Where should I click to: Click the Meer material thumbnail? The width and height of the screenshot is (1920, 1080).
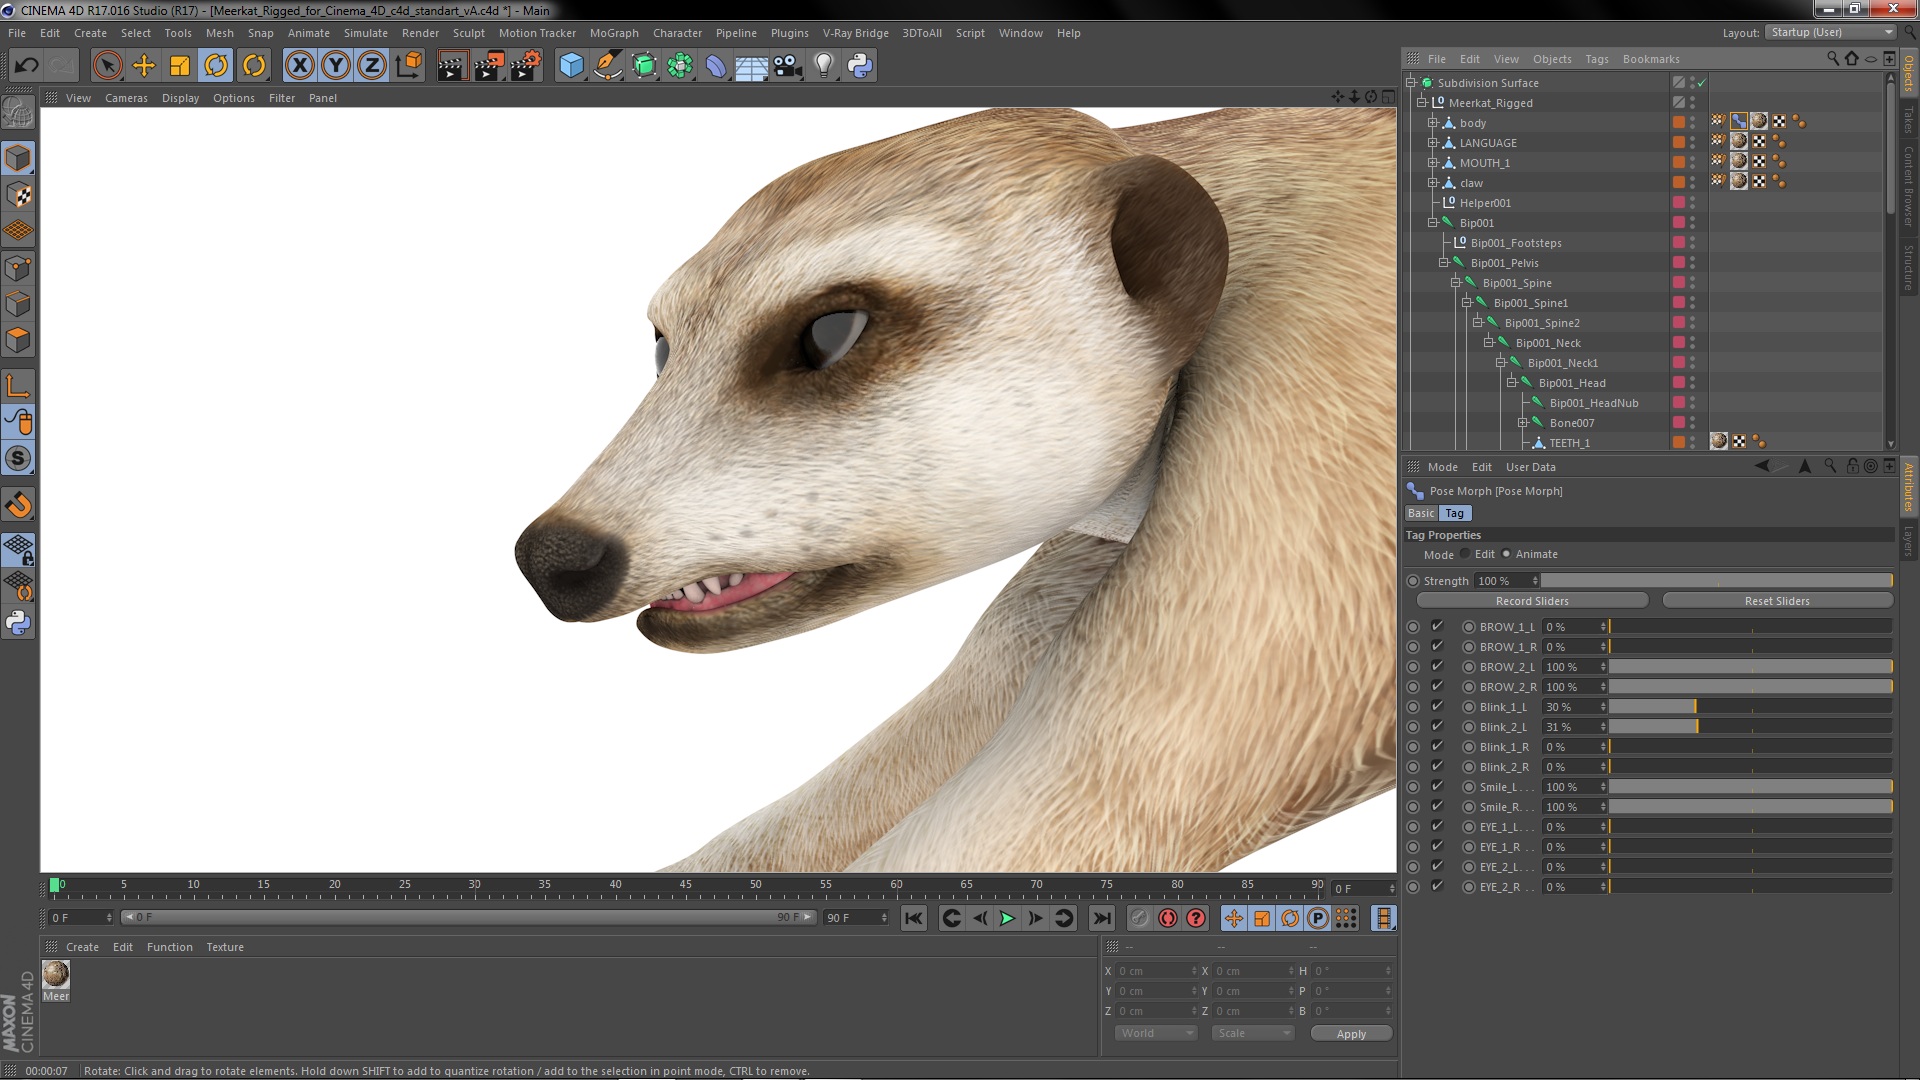pos(56,974)
